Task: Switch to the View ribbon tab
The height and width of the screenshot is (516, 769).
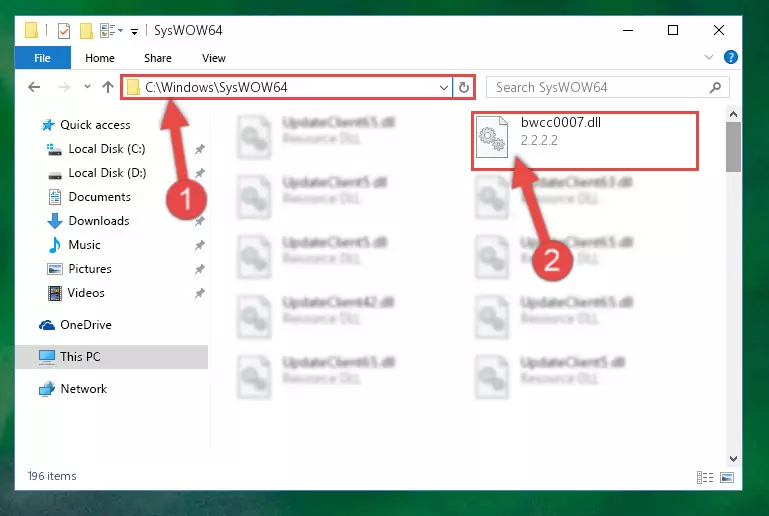Action: pos(214,58)
